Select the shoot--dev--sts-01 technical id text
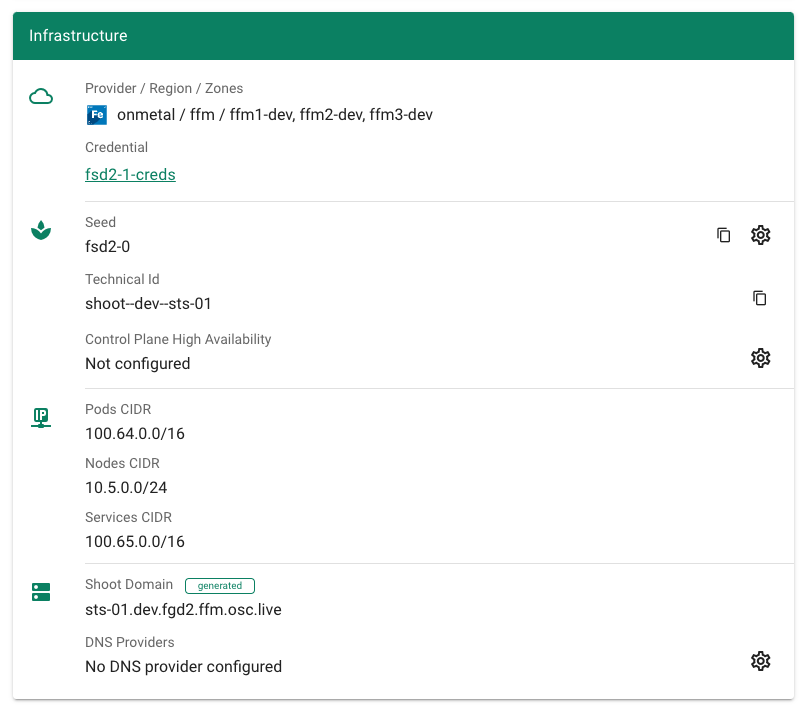The width and height of the screenshot is (808, 708). [148, 303]
